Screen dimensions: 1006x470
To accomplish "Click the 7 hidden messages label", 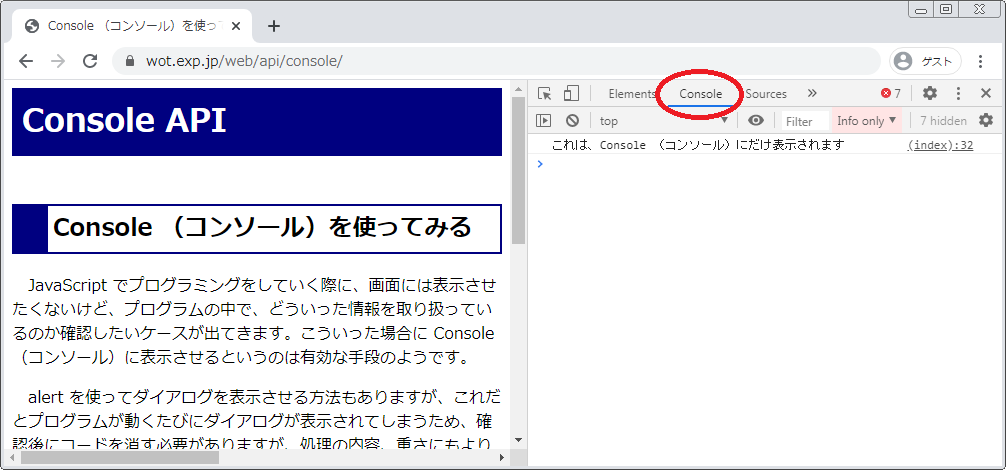I will (x=943, y=121).
